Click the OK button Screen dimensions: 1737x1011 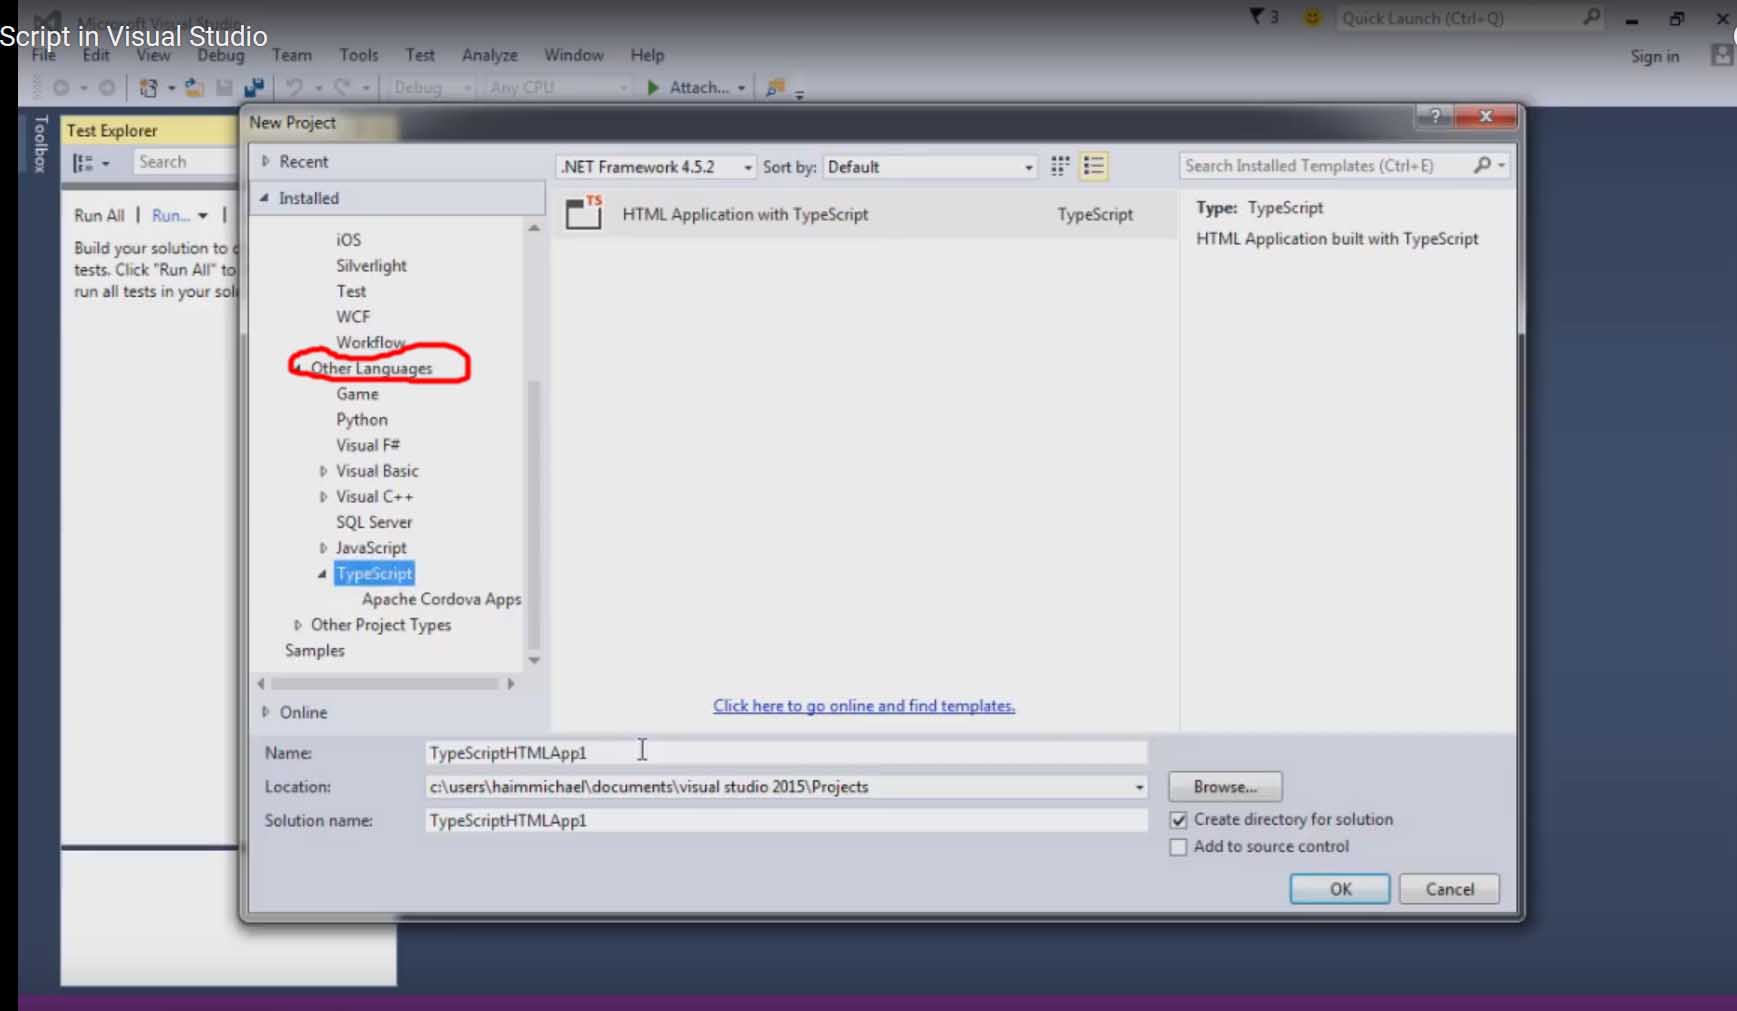tap(1340, 889)
